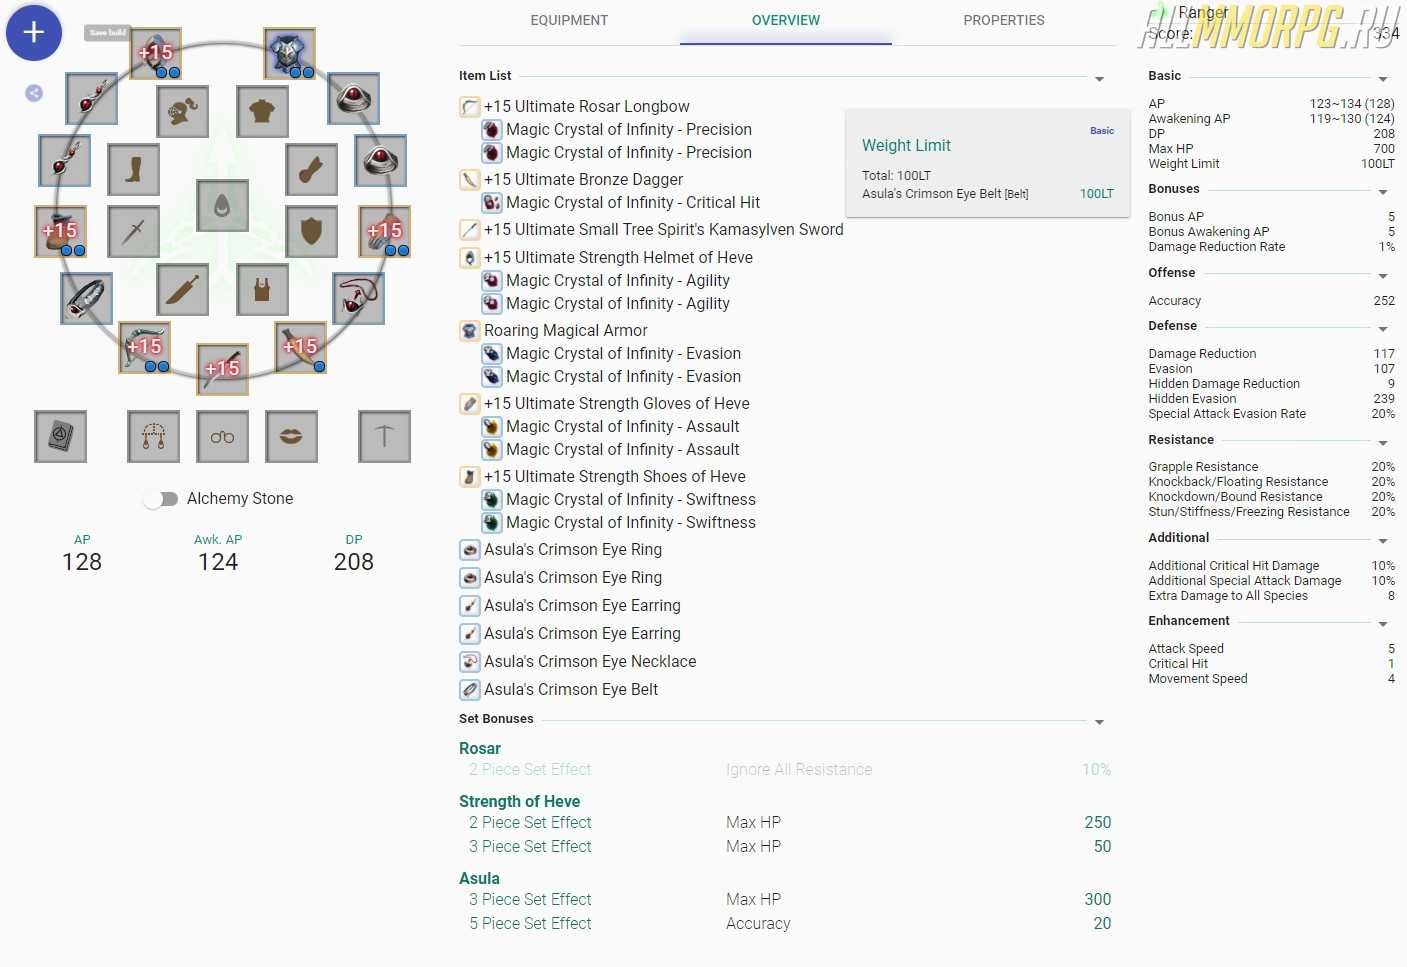This screenshot has width=1407, height=967.
Task: Click the center crystal slot
Action: (x=222, y=206)
